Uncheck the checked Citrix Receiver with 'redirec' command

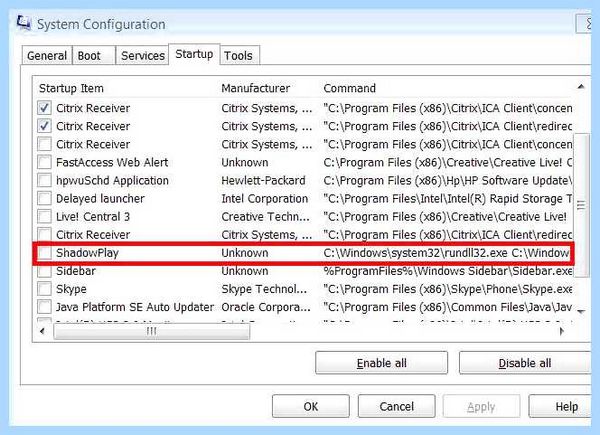click(x=44, y=126)
